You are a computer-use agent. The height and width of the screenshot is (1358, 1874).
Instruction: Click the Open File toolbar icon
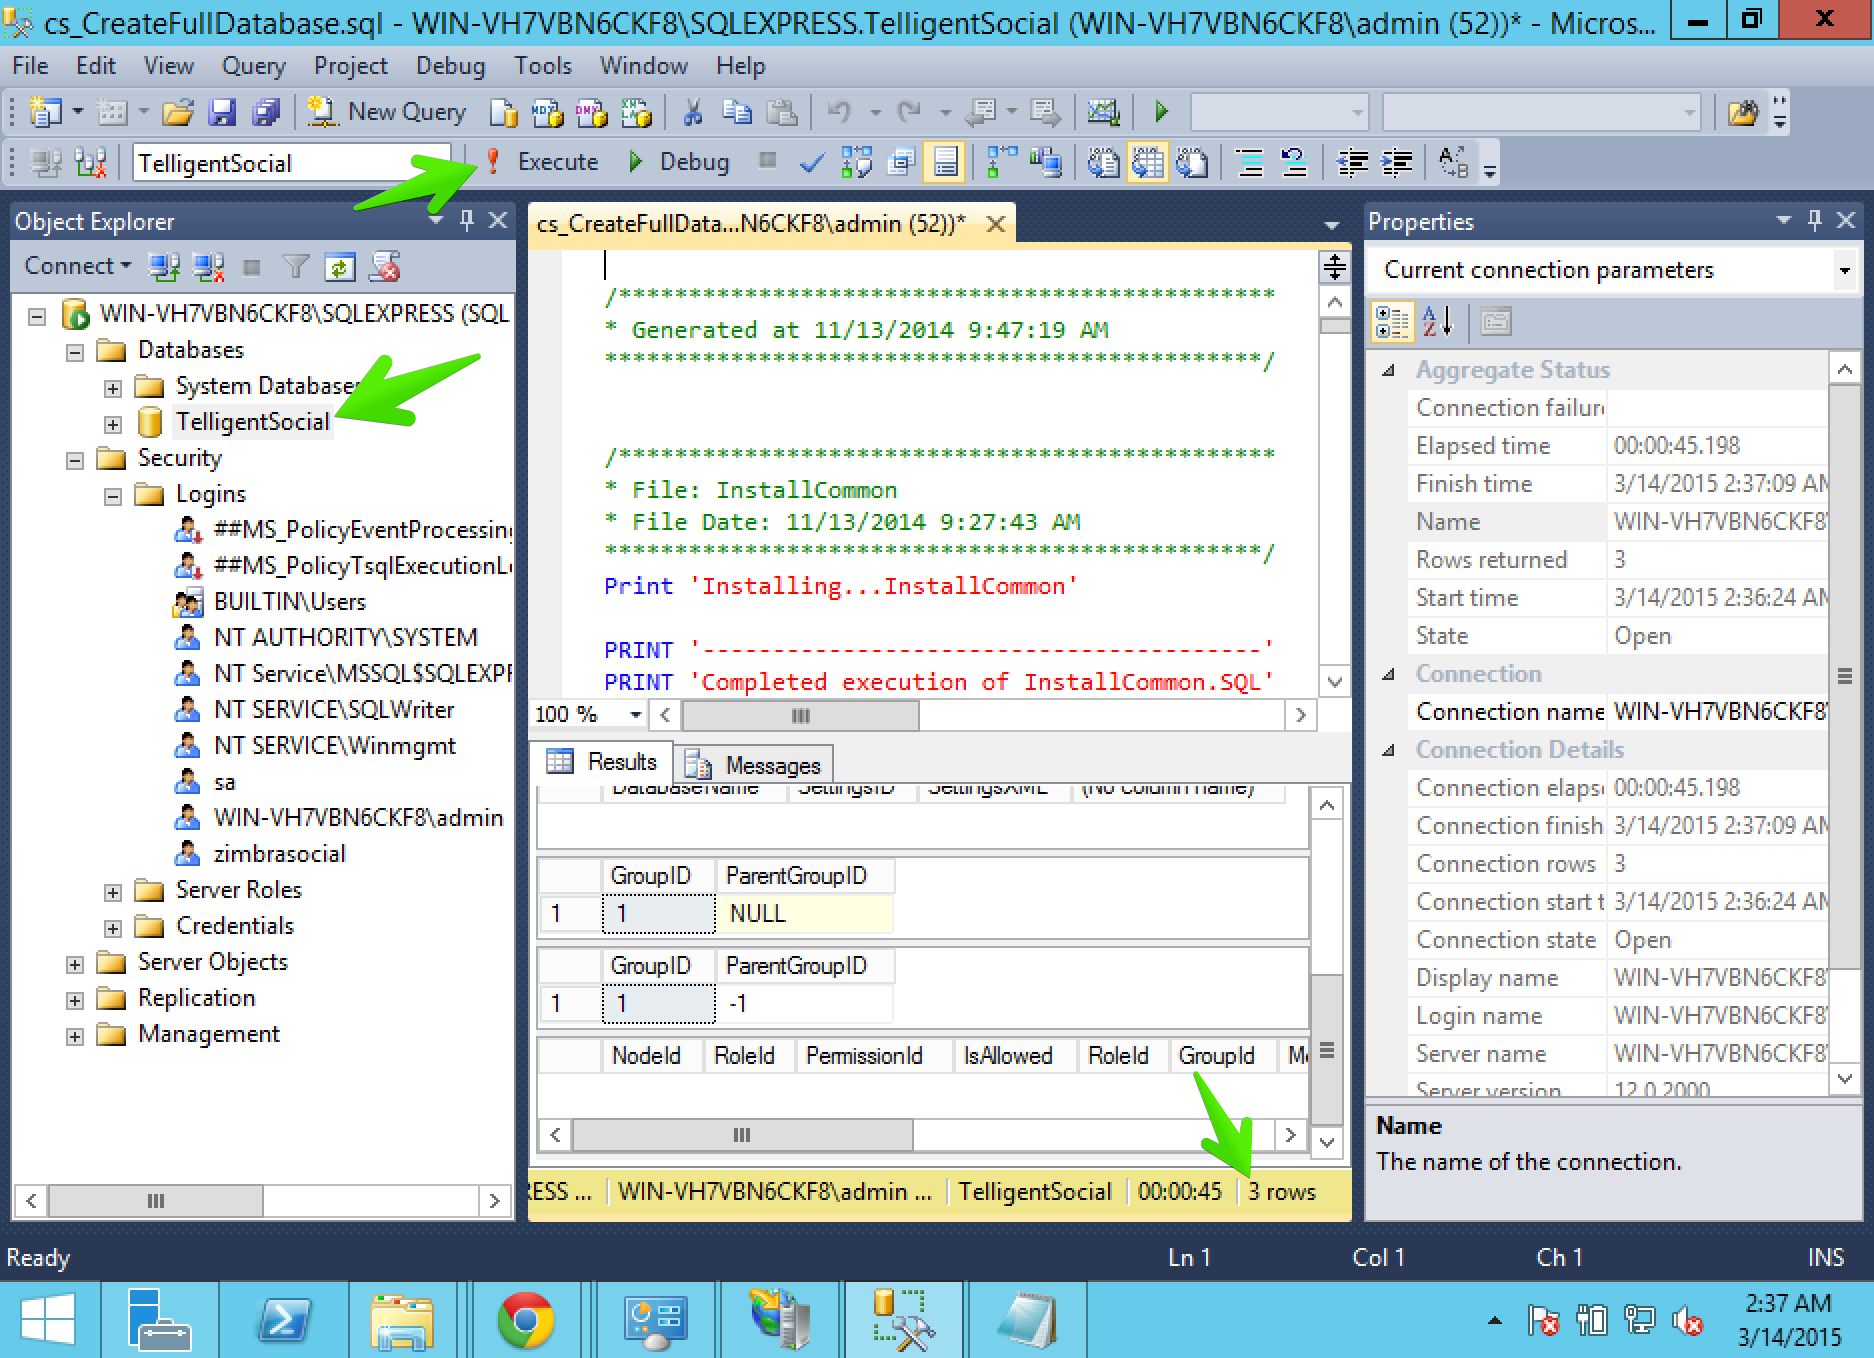[178, 112]
